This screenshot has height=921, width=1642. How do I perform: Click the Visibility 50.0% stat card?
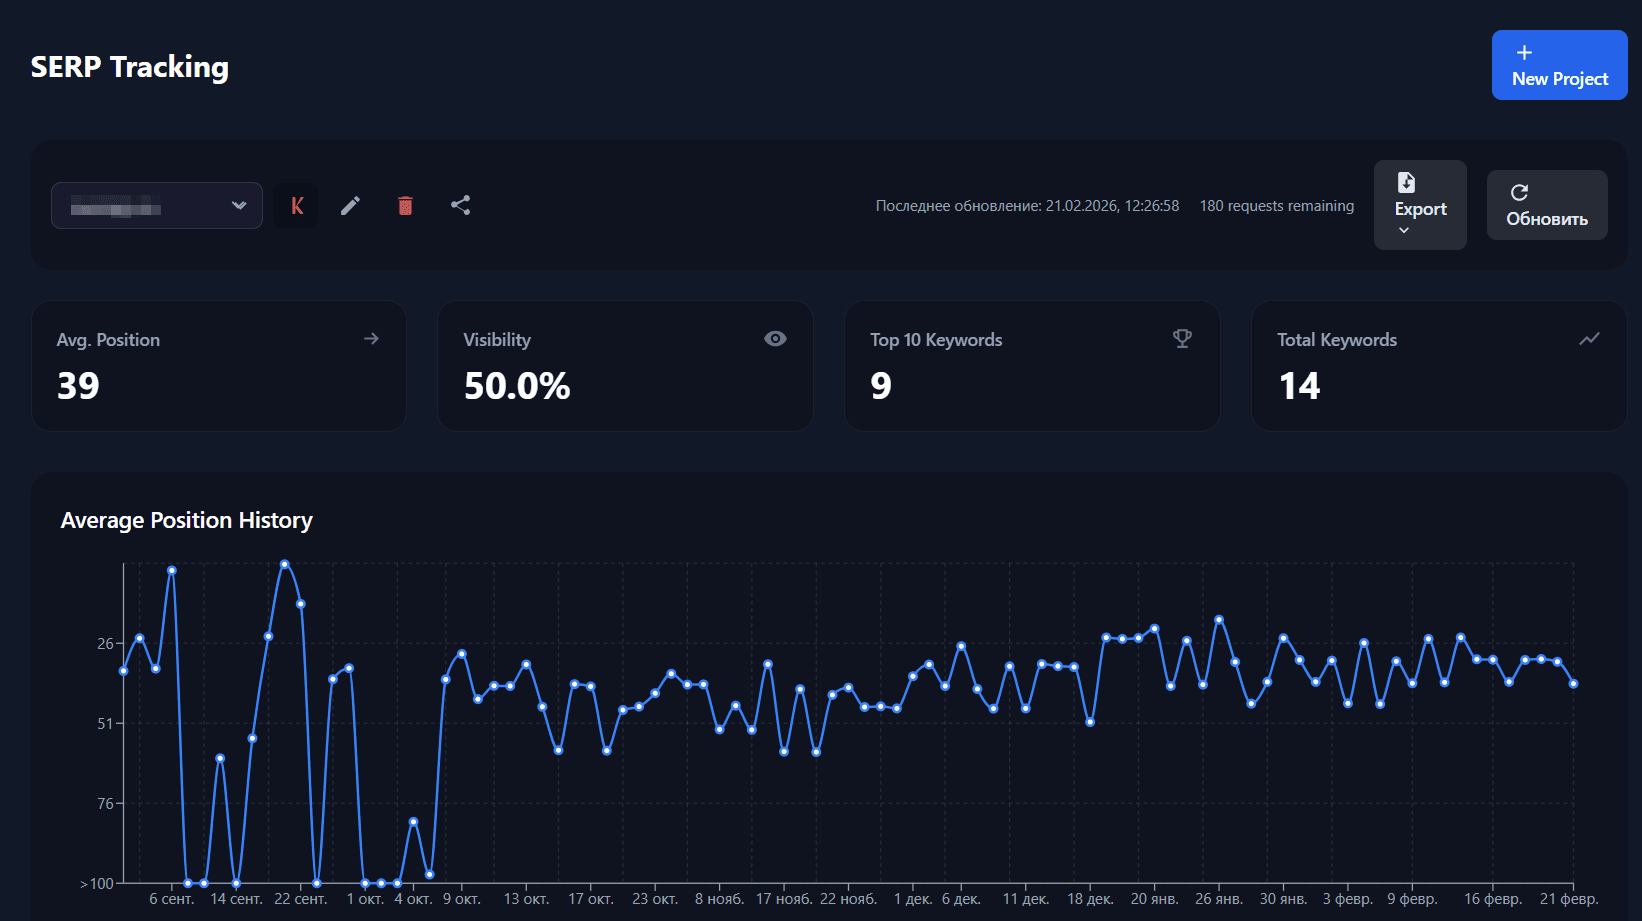click(x=625, y=366)
